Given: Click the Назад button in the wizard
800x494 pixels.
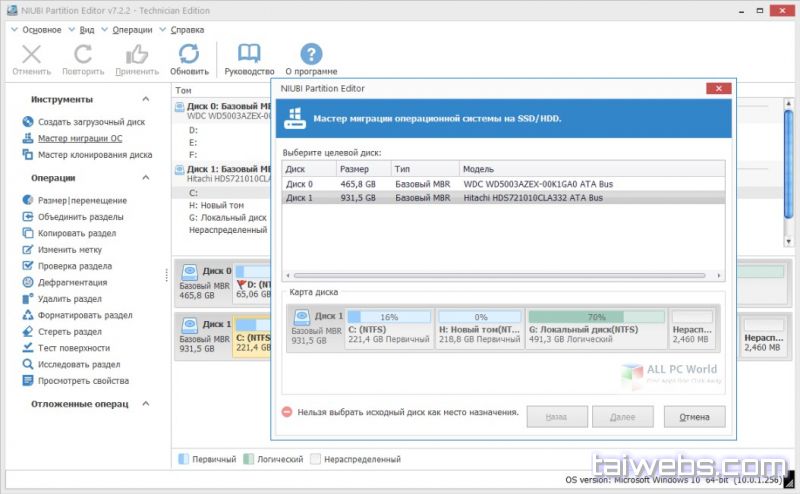Looking at the screenshot, I should point(557,417).
